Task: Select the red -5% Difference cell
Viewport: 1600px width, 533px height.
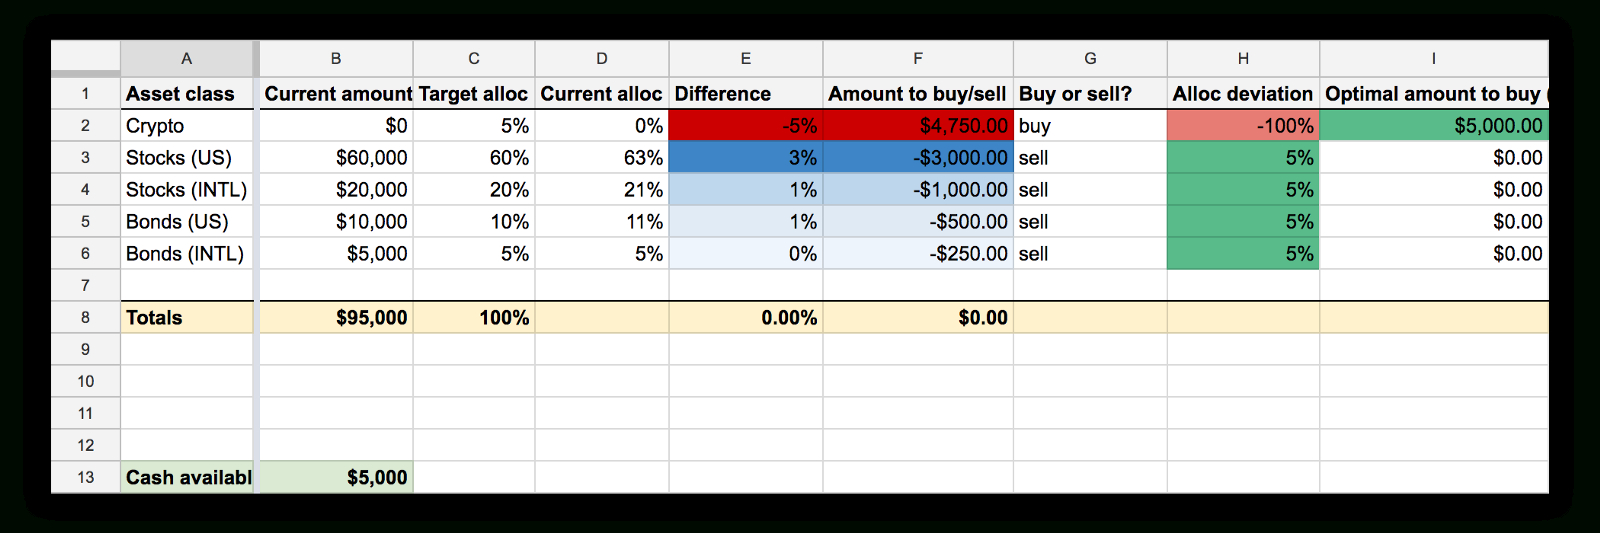Action: 746,126
